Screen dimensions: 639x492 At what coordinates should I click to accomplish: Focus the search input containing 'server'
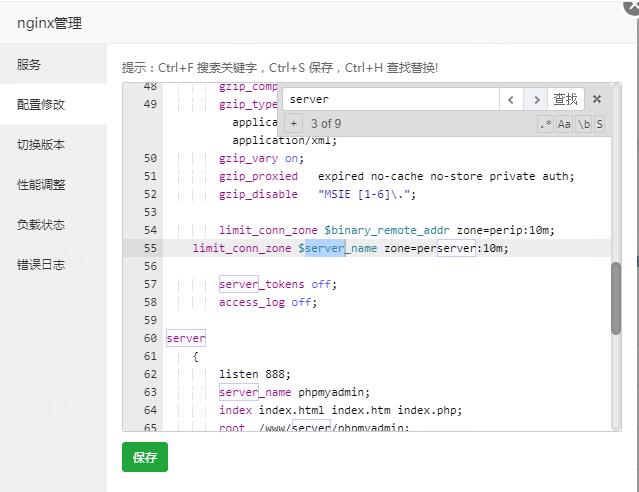391,99
